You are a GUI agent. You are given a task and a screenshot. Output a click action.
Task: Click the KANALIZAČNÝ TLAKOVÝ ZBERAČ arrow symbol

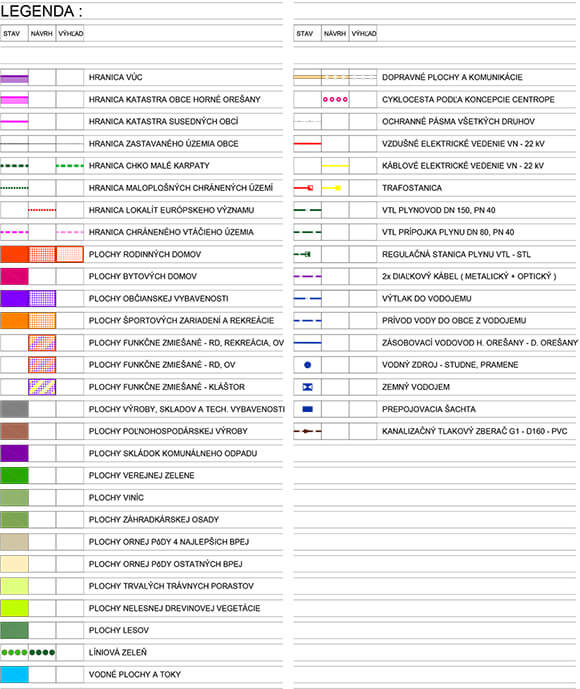coord(308,431)
